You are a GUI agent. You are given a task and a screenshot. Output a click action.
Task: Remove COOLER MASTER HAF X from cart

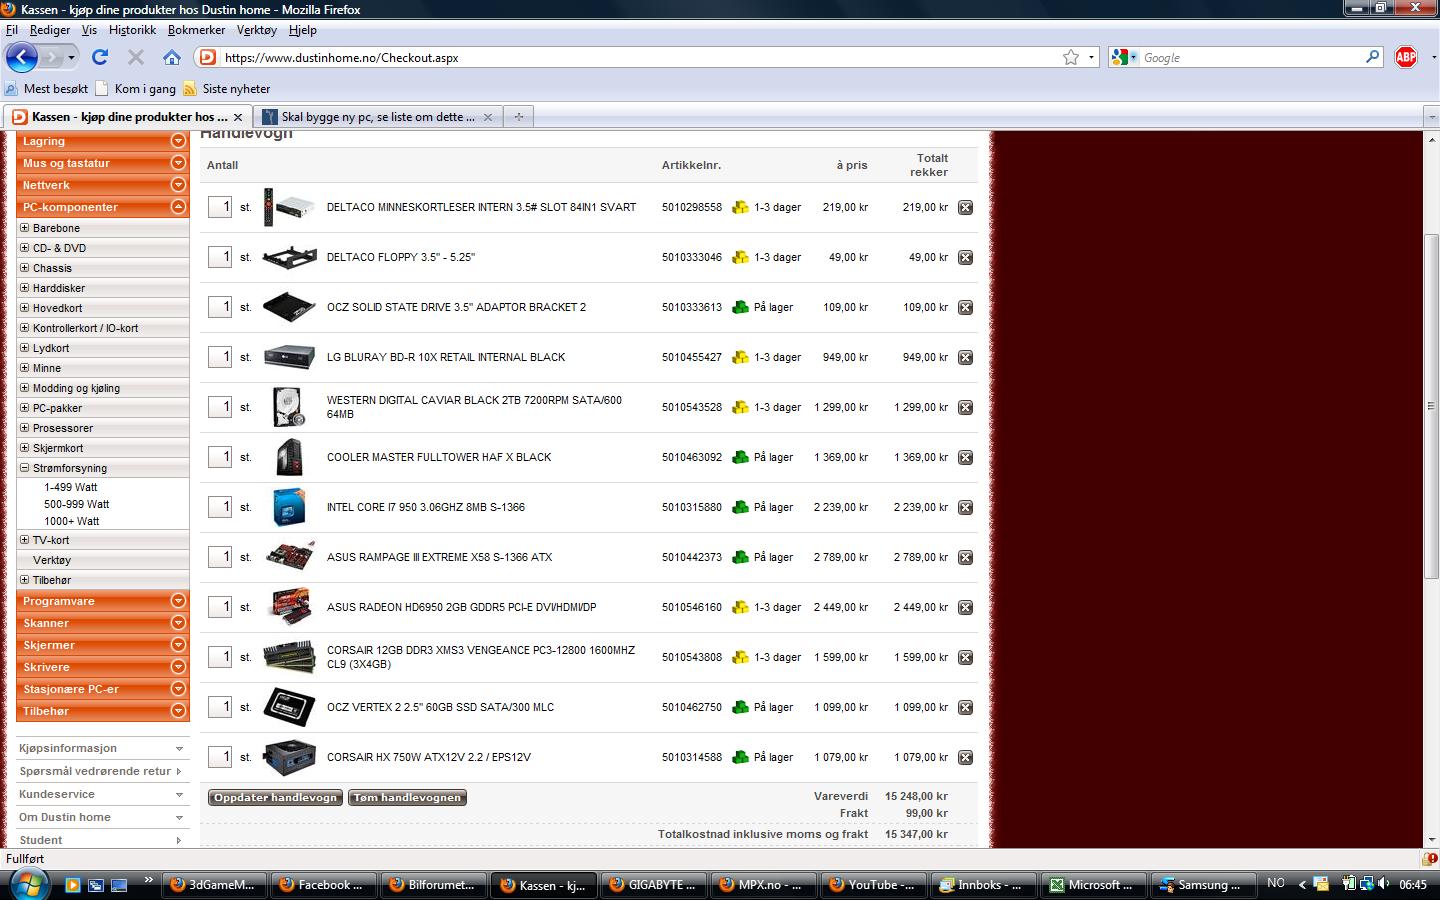coord(965,458)
